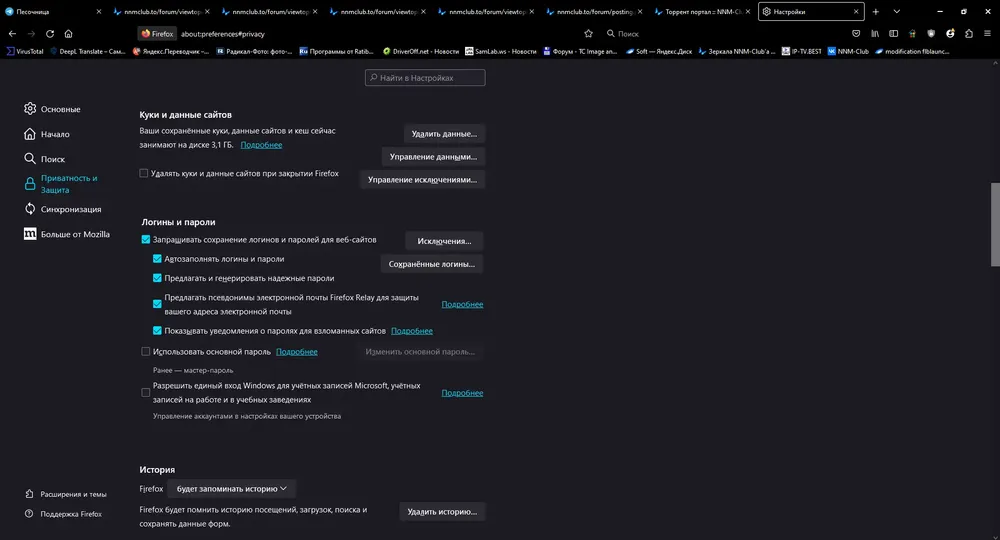The image size is (1000, 540).
Task: Open Подробнее link for breached passwords
Action: [x=411, y=330]
